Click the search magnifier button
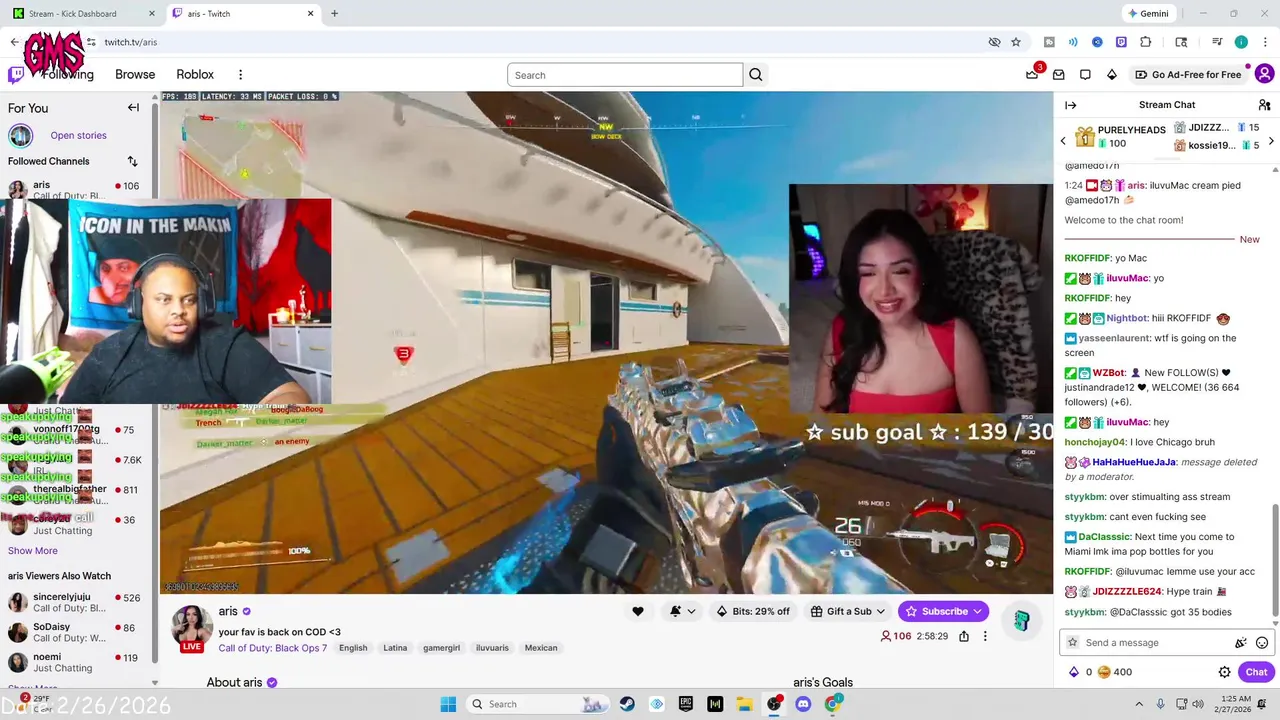The width and height of the screenshot is (1280, 720). tap(756, 75)
